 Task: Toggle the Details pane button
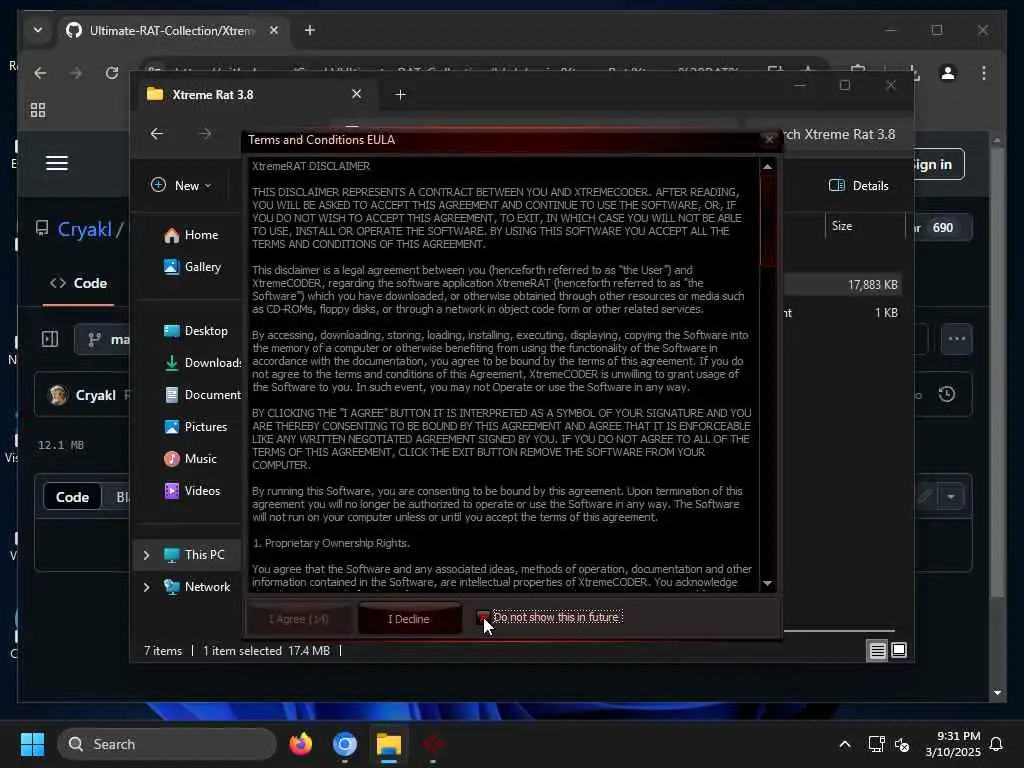(x=858, y=186)
